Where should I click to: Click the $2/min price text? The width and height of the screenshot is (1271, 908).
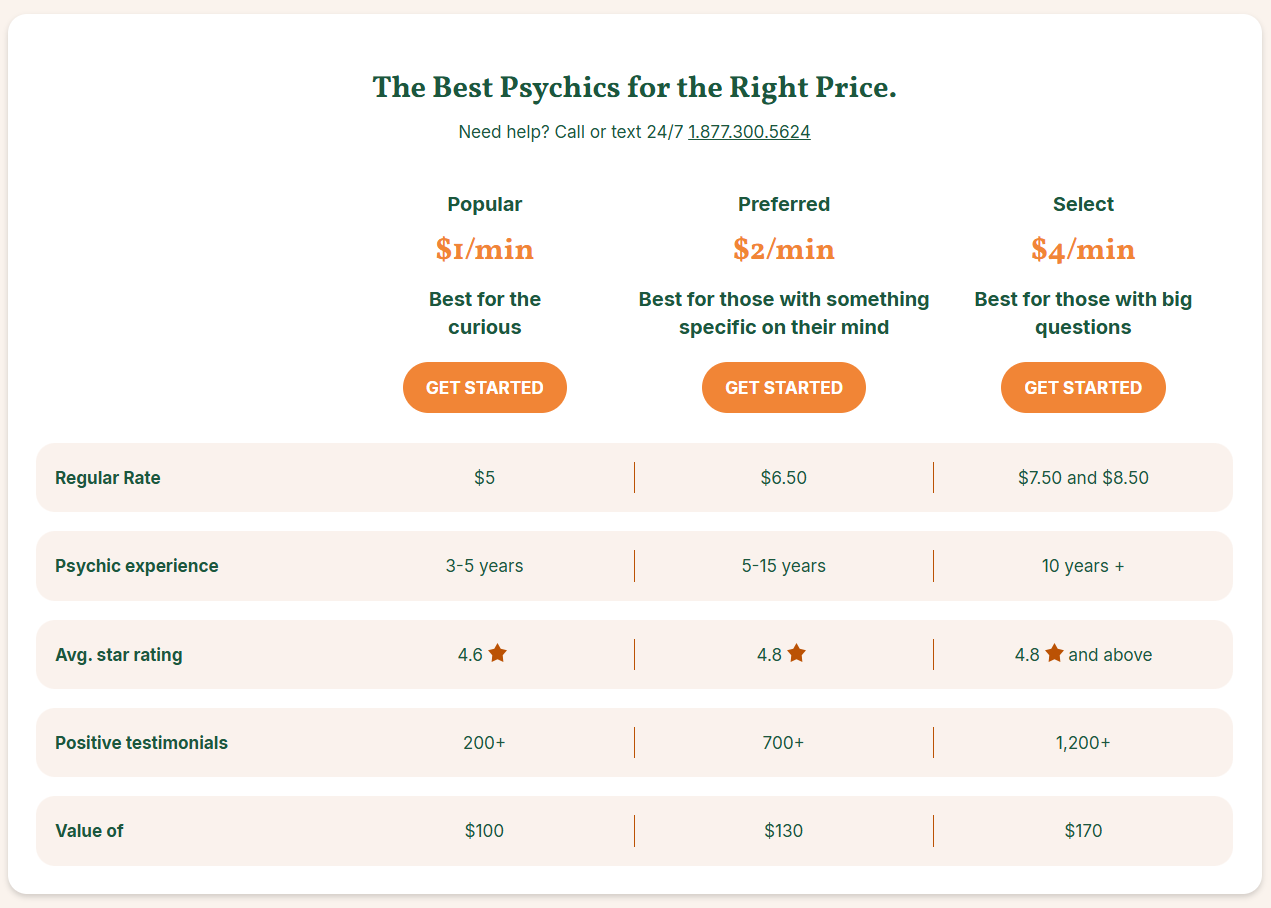(783, 249)
